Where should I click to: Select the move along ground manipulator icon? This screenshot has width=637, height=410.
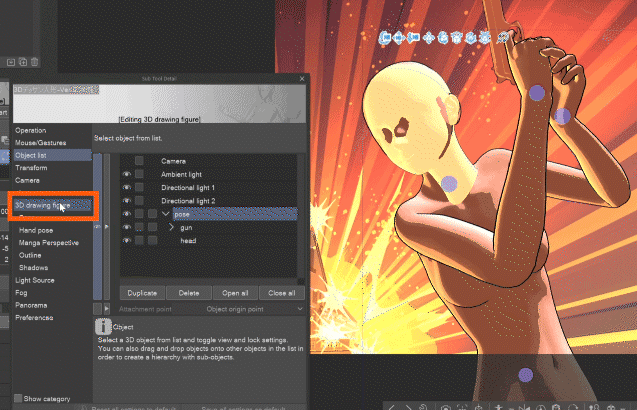click(485, 38)
